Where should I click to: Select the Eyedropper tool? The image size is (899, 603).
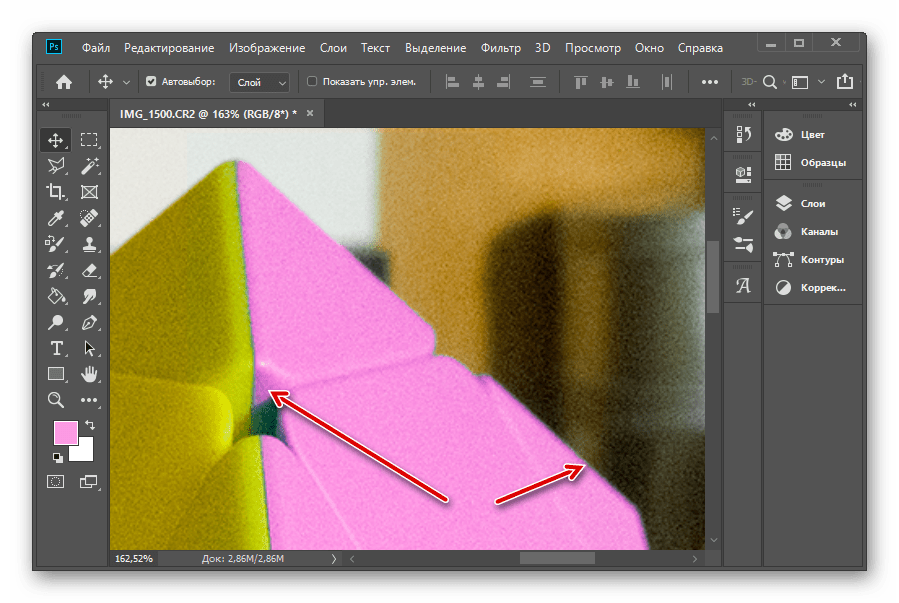point(56,218)
